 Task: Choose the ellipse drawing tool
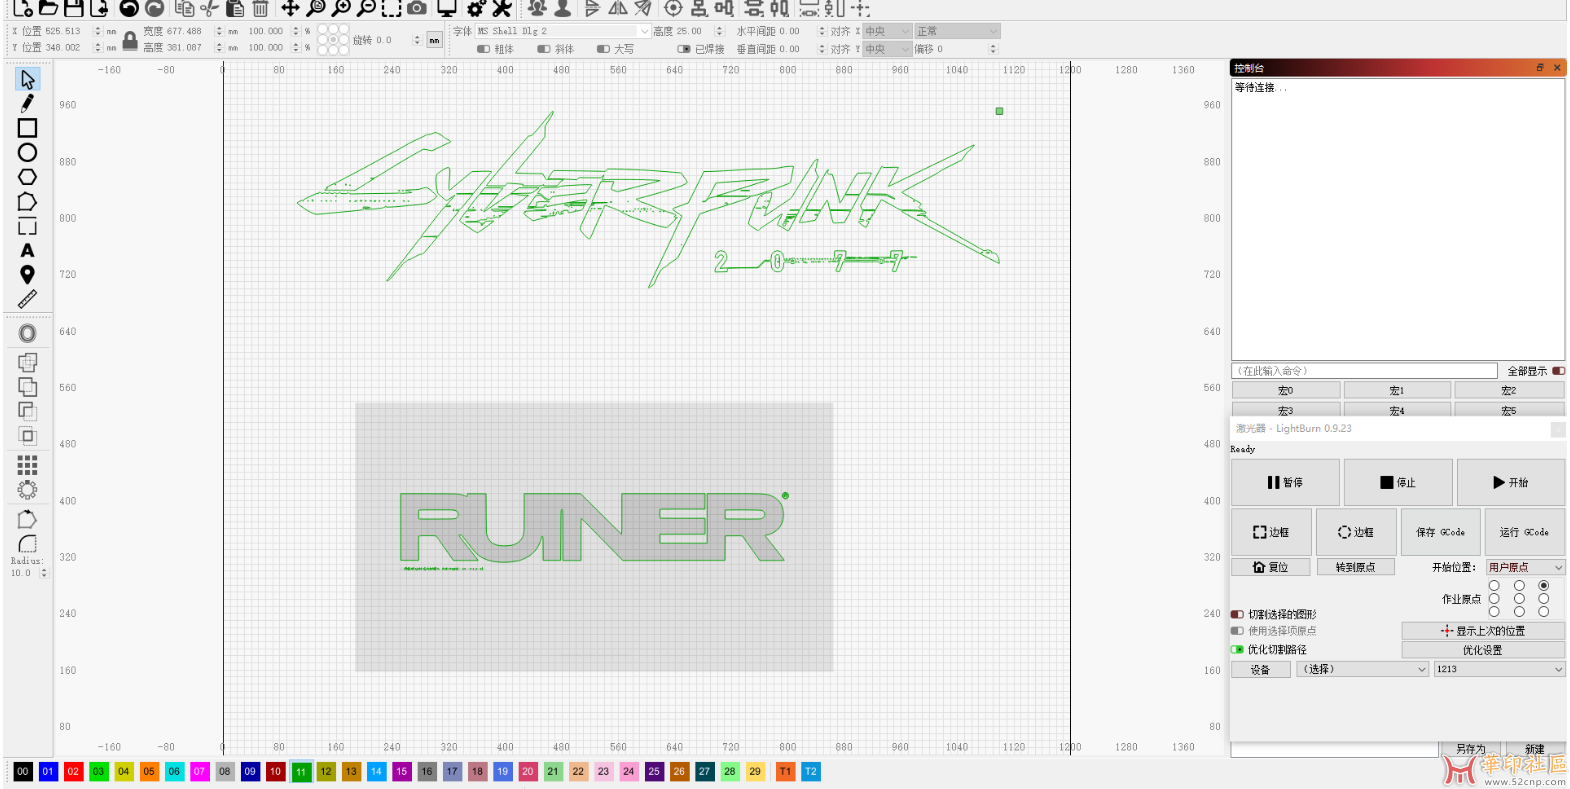(x=27, y=152)
